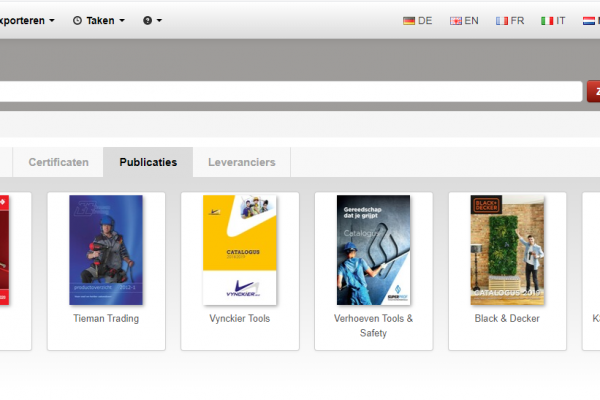Image resolution: width=600 pixels, height=400 pixels.
Task: Click the clock icon beside Taken
Action: 78,20
